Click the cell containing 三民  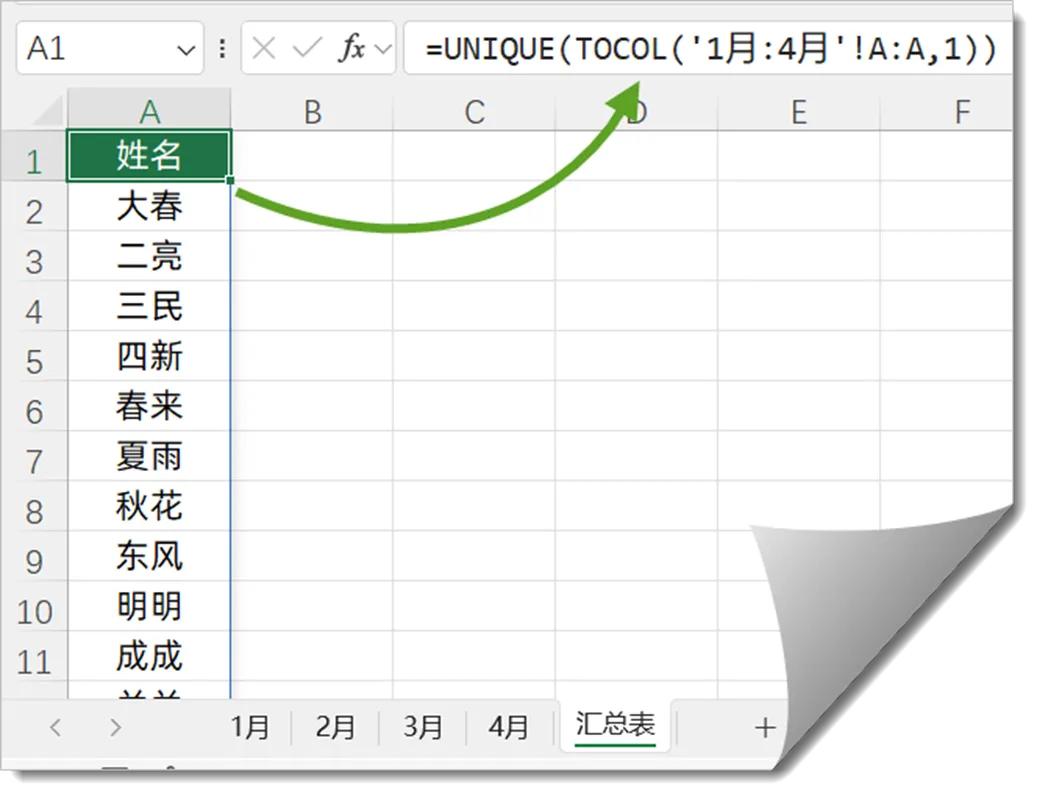point(149,306)
